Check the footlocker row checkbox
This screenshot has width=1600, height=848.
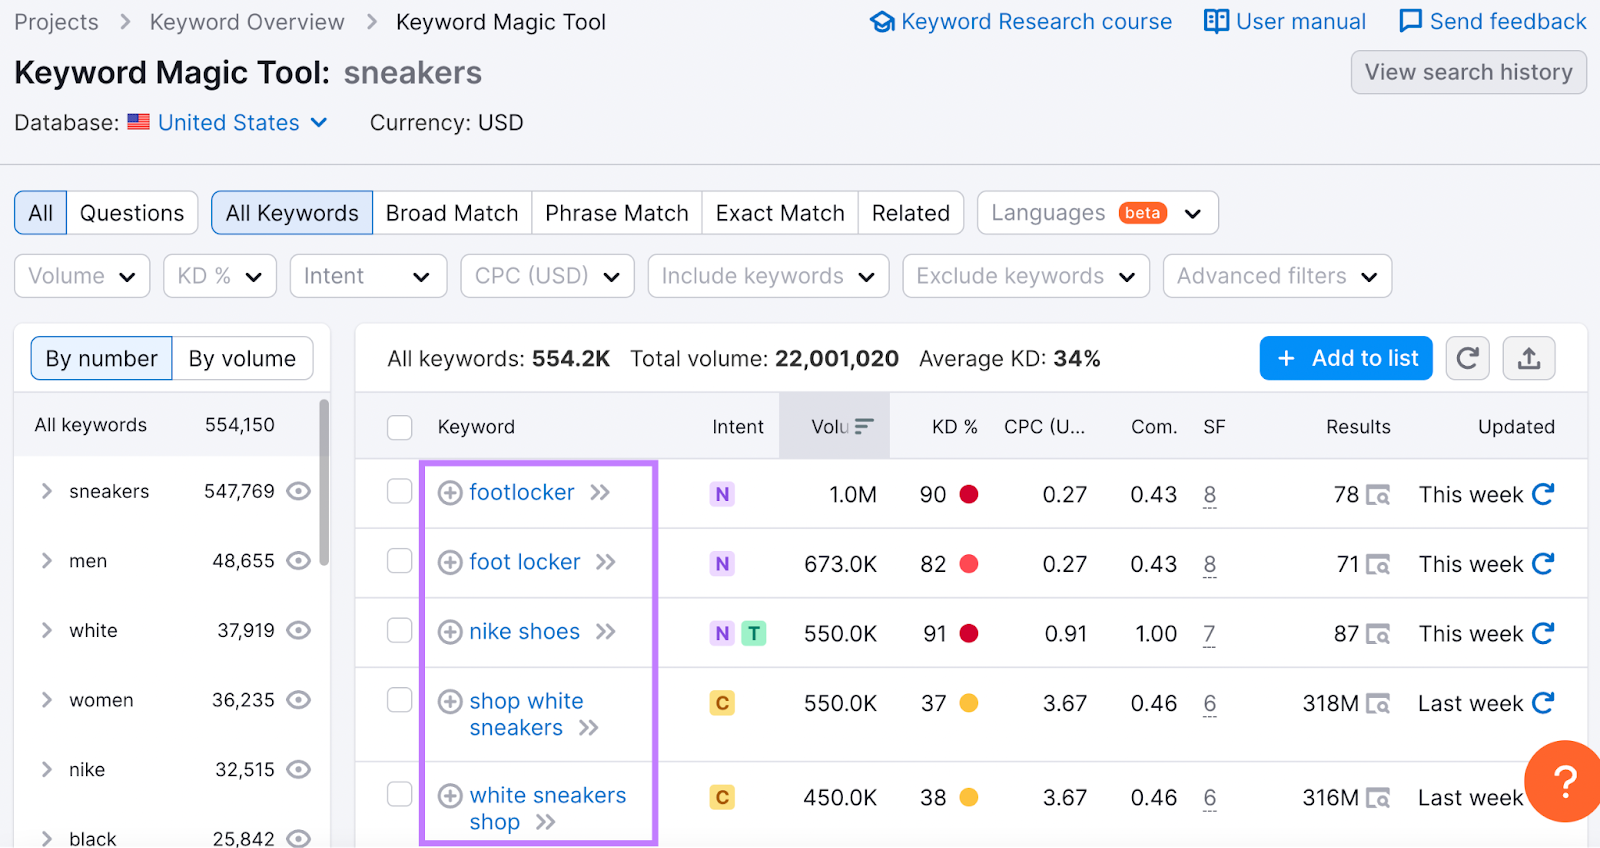tap(400, 491)
